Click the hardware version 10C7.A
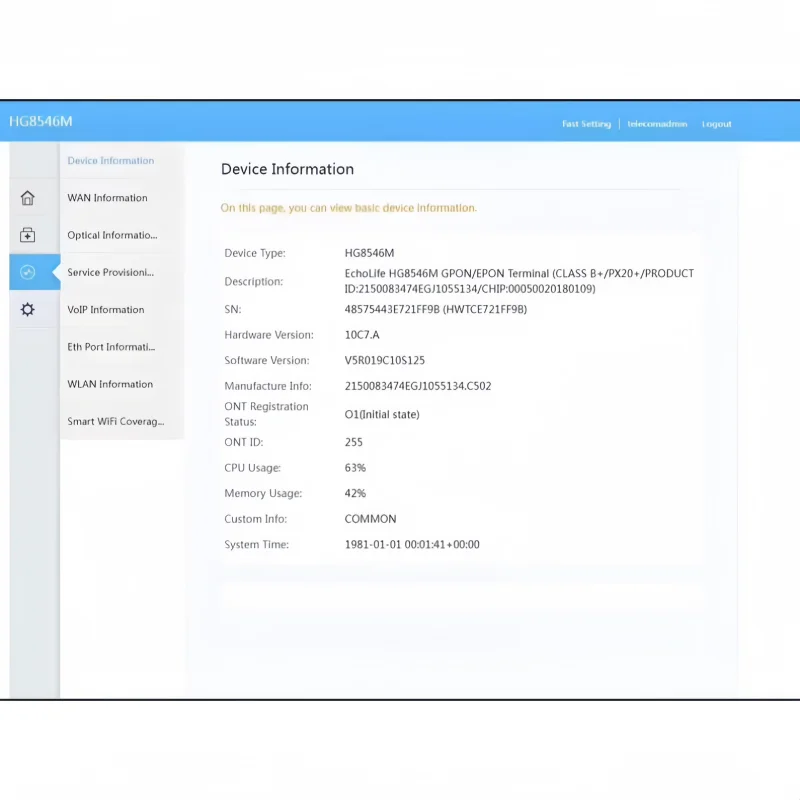Viewport: 800px width, 800px height. (x=362, y=335)
